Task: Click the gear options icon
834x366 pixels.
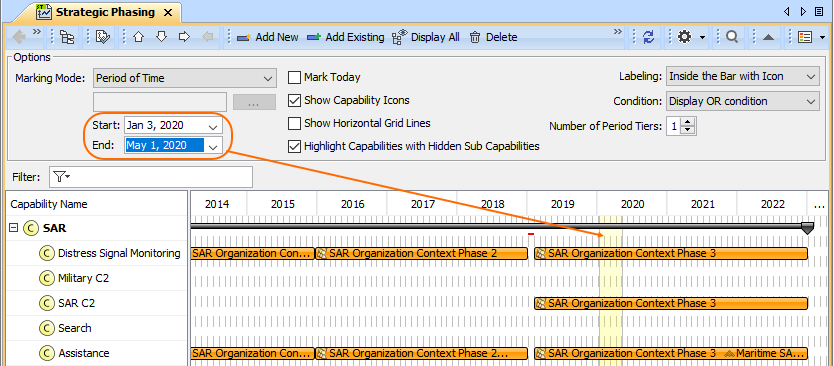Action: pyautogui.click(x=685, y=37)
